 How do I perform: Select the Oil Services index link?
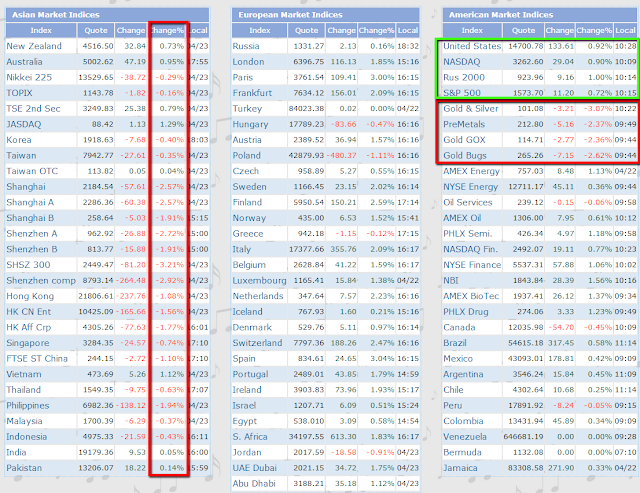(468, 202)
